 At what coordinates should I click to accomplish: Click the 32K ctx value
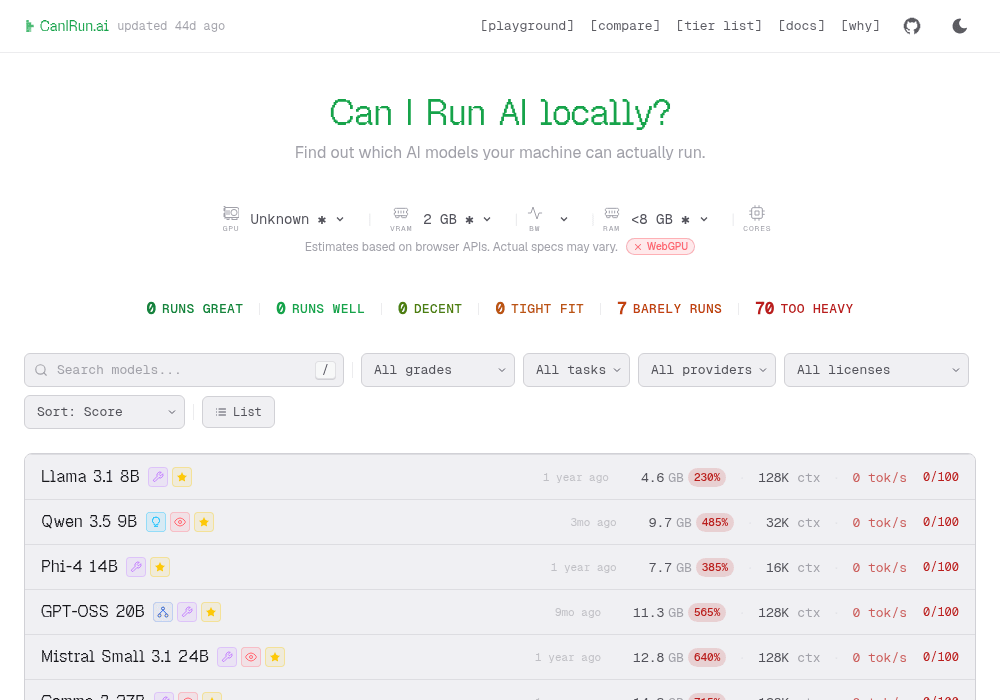tap(793, 523)
